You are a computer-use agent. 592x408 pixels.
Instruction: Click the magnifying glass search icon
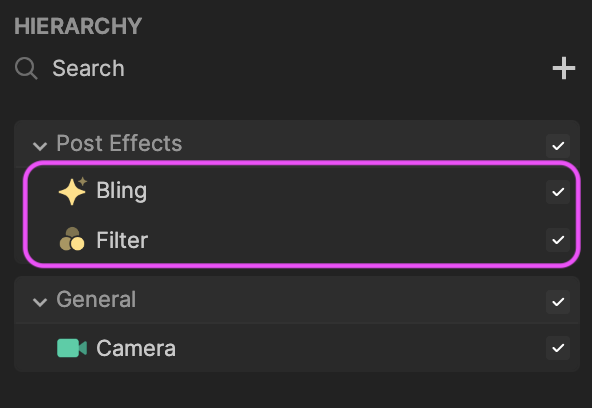coord(26,68)
